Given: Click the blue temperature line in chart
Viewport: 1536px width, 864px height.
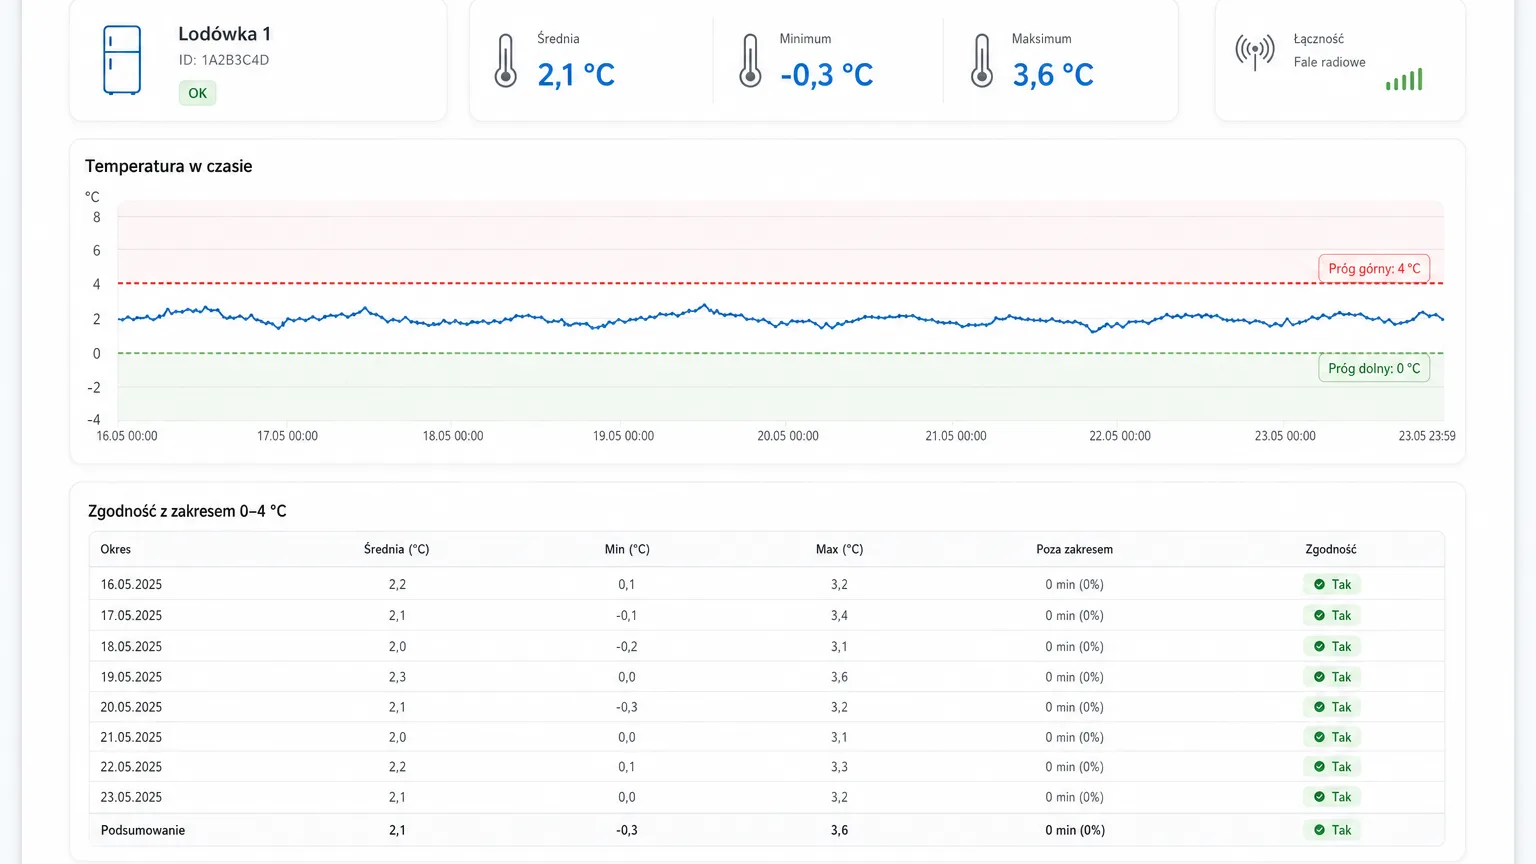Looking at the screenshot, I should [x=780, y=319].
